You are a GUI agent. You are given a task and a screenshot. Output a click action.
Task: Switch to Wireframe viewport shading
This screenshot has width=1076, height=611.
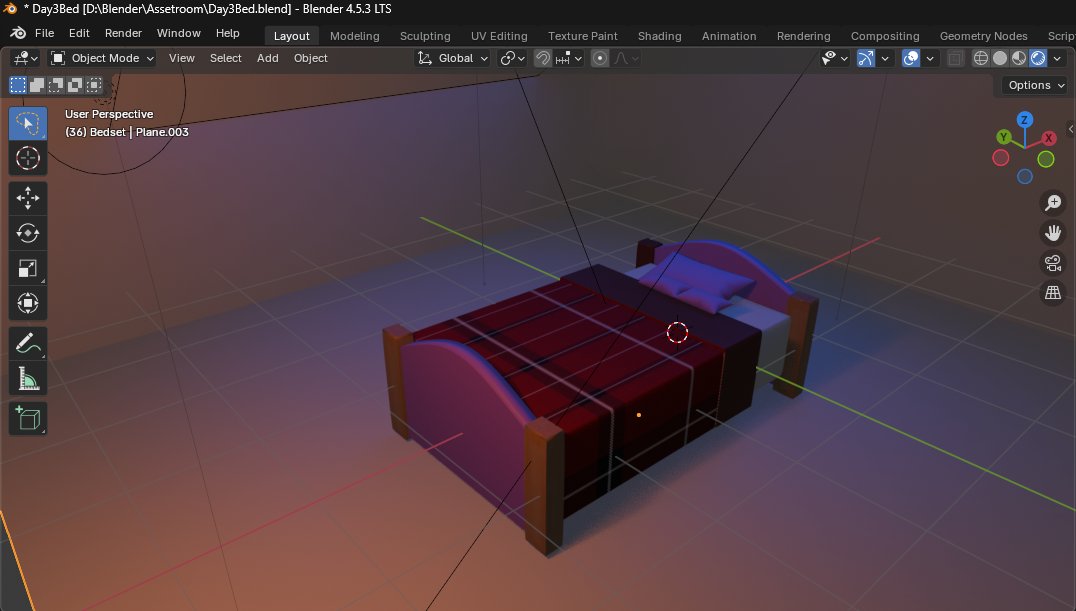click(x=981, y=58)
